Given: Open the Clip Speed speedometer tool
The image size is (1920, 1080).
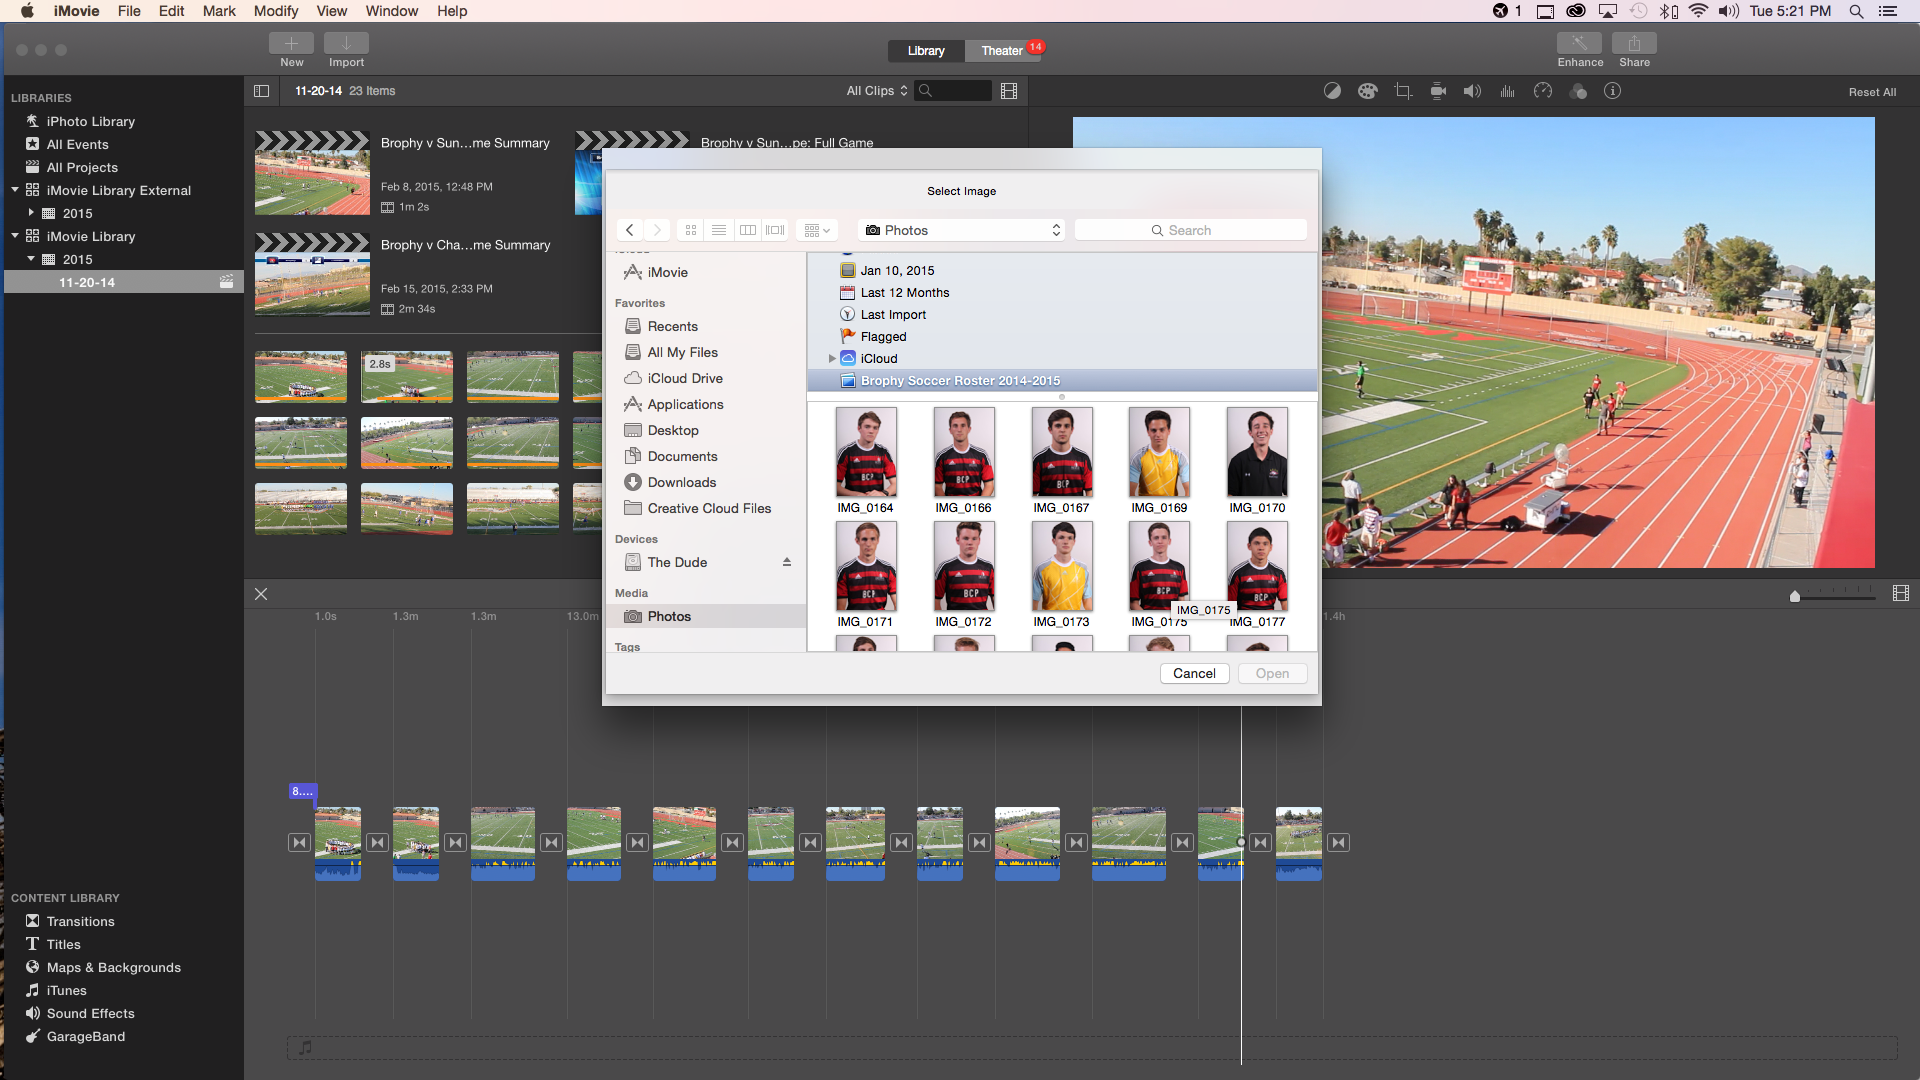Looking at the screenshot, I should click(x=1543, y=90).
